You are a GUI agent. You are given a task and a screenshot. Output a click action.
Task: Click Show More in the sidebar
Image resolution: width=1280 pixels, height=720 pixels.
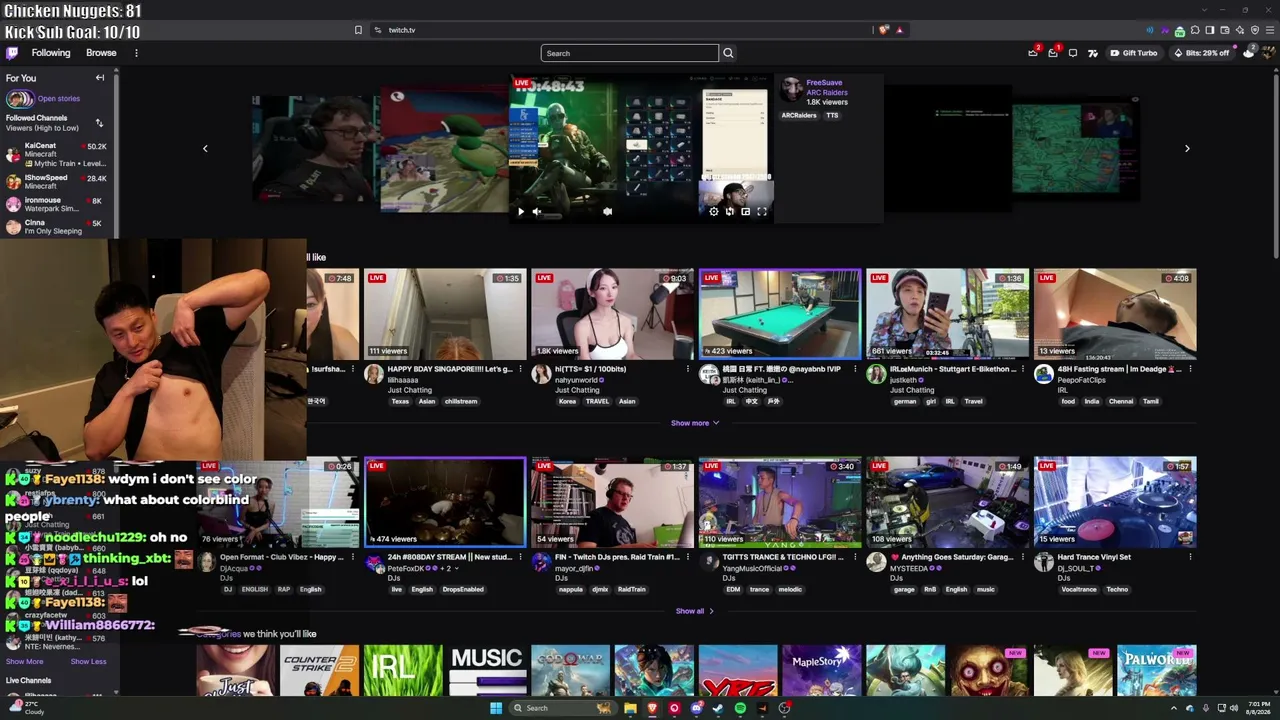pyautogui.click(x=24, y=661)
